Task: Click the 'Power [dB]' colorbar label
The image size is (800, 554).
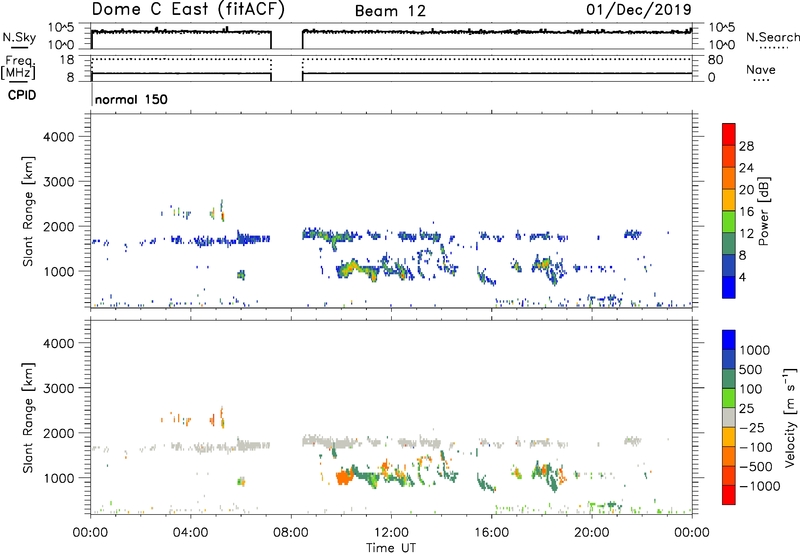Action: pyautogui.click(x=763, y=211)
